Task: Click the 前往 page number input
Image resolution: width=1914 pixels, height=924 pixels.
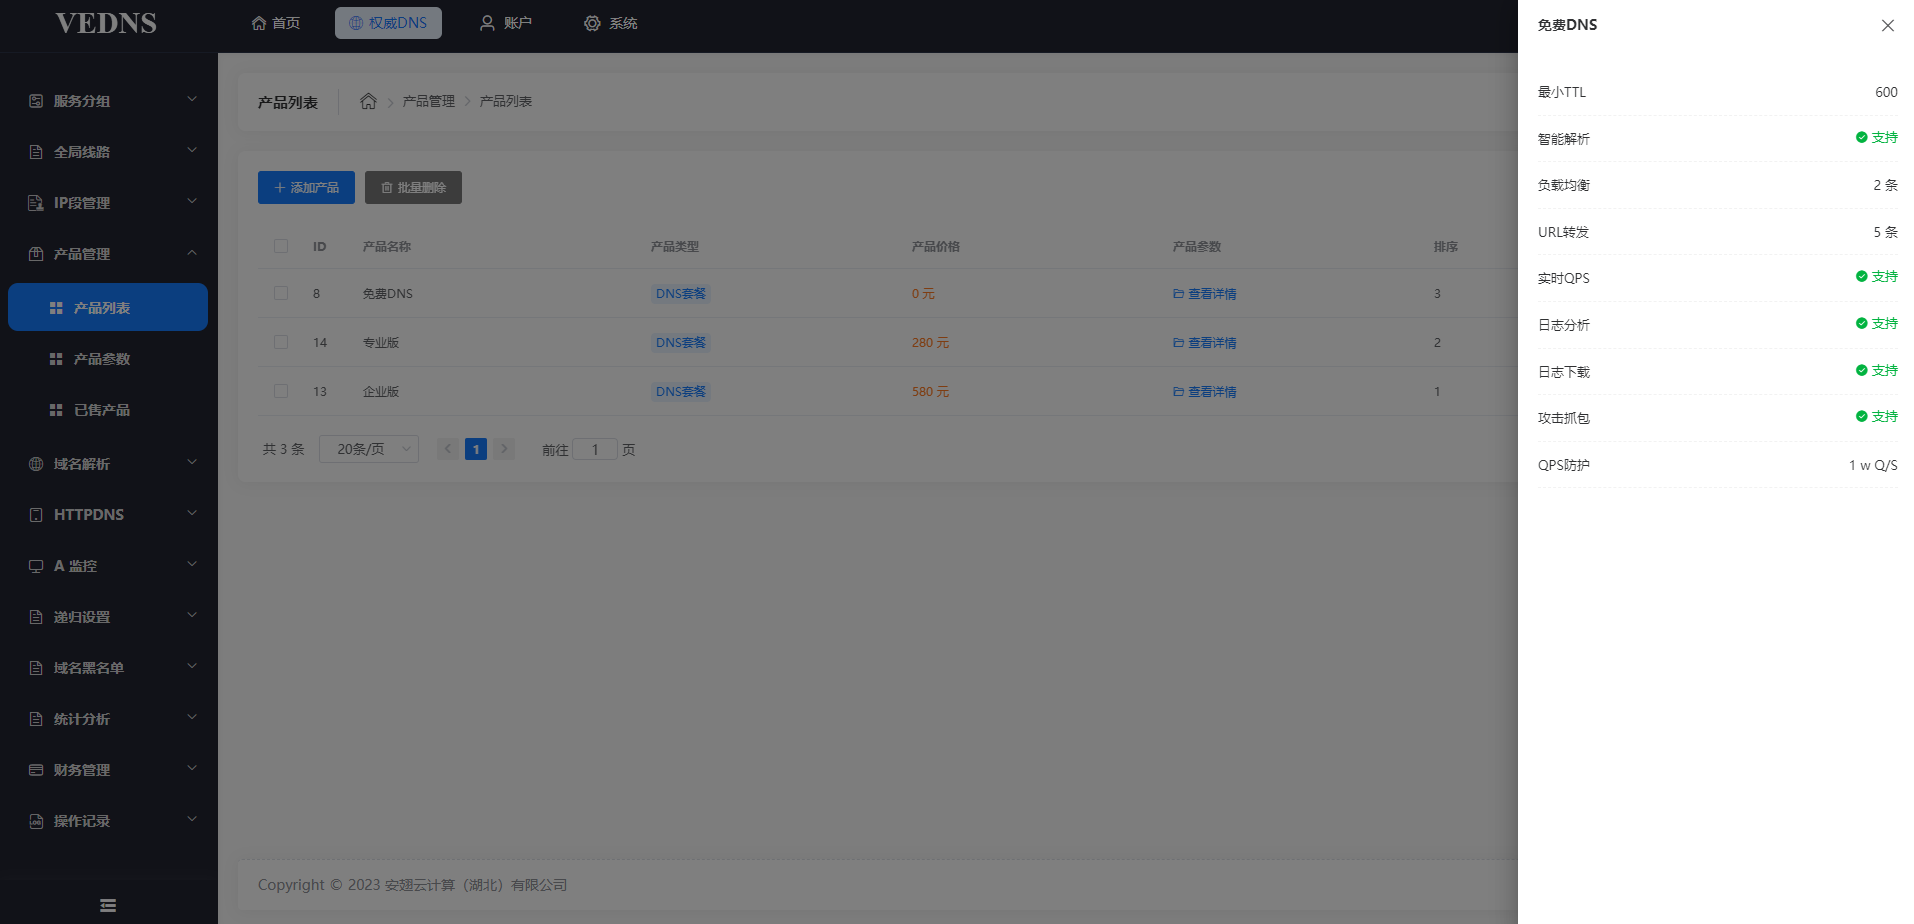Action: coord(595,449)
